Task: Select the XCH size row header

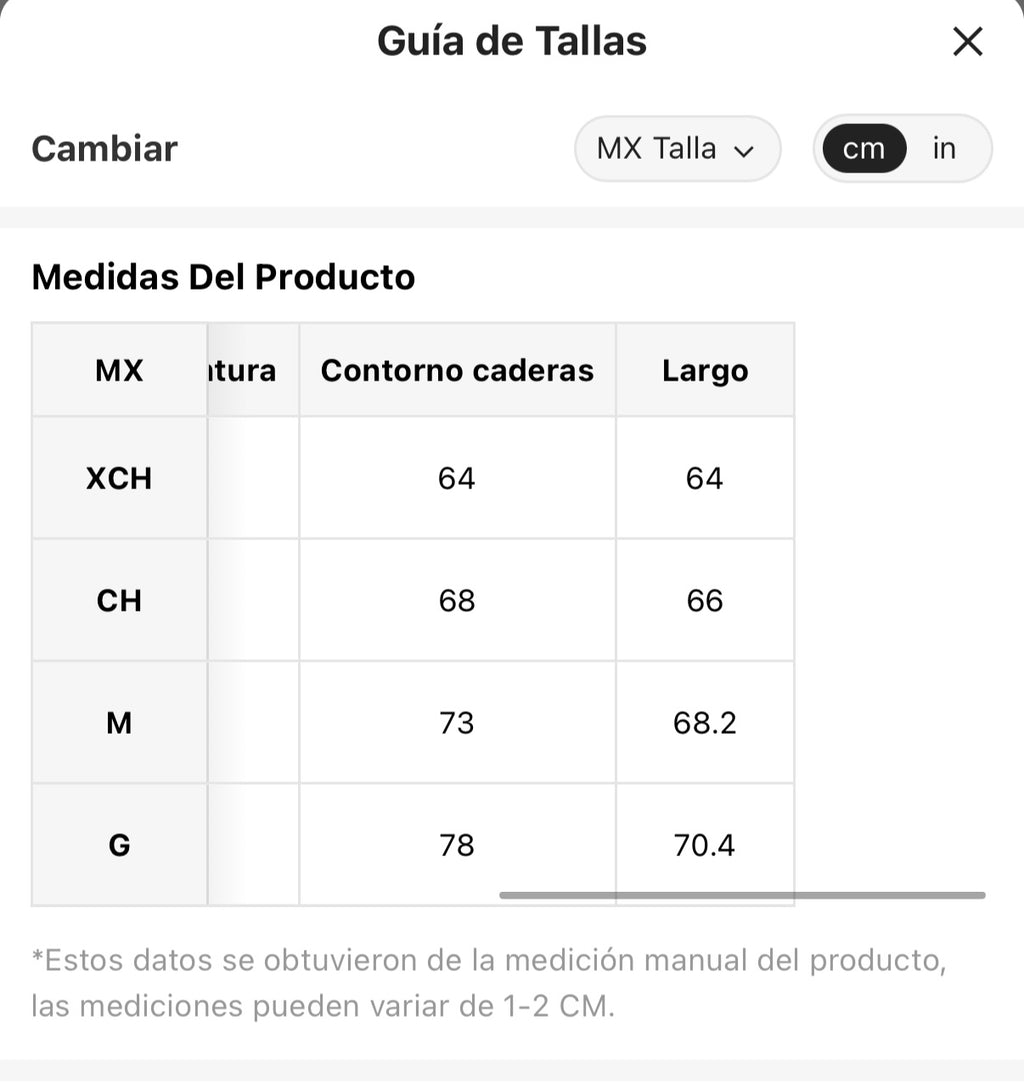Action: click(119, 478)
